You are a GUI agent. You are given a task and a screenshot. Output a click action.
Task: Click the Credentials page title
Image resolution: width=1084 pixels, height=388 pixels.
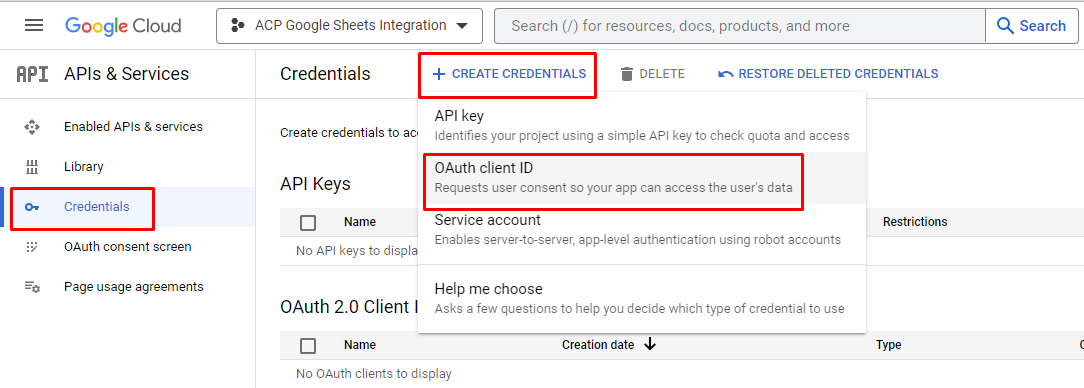325,74
